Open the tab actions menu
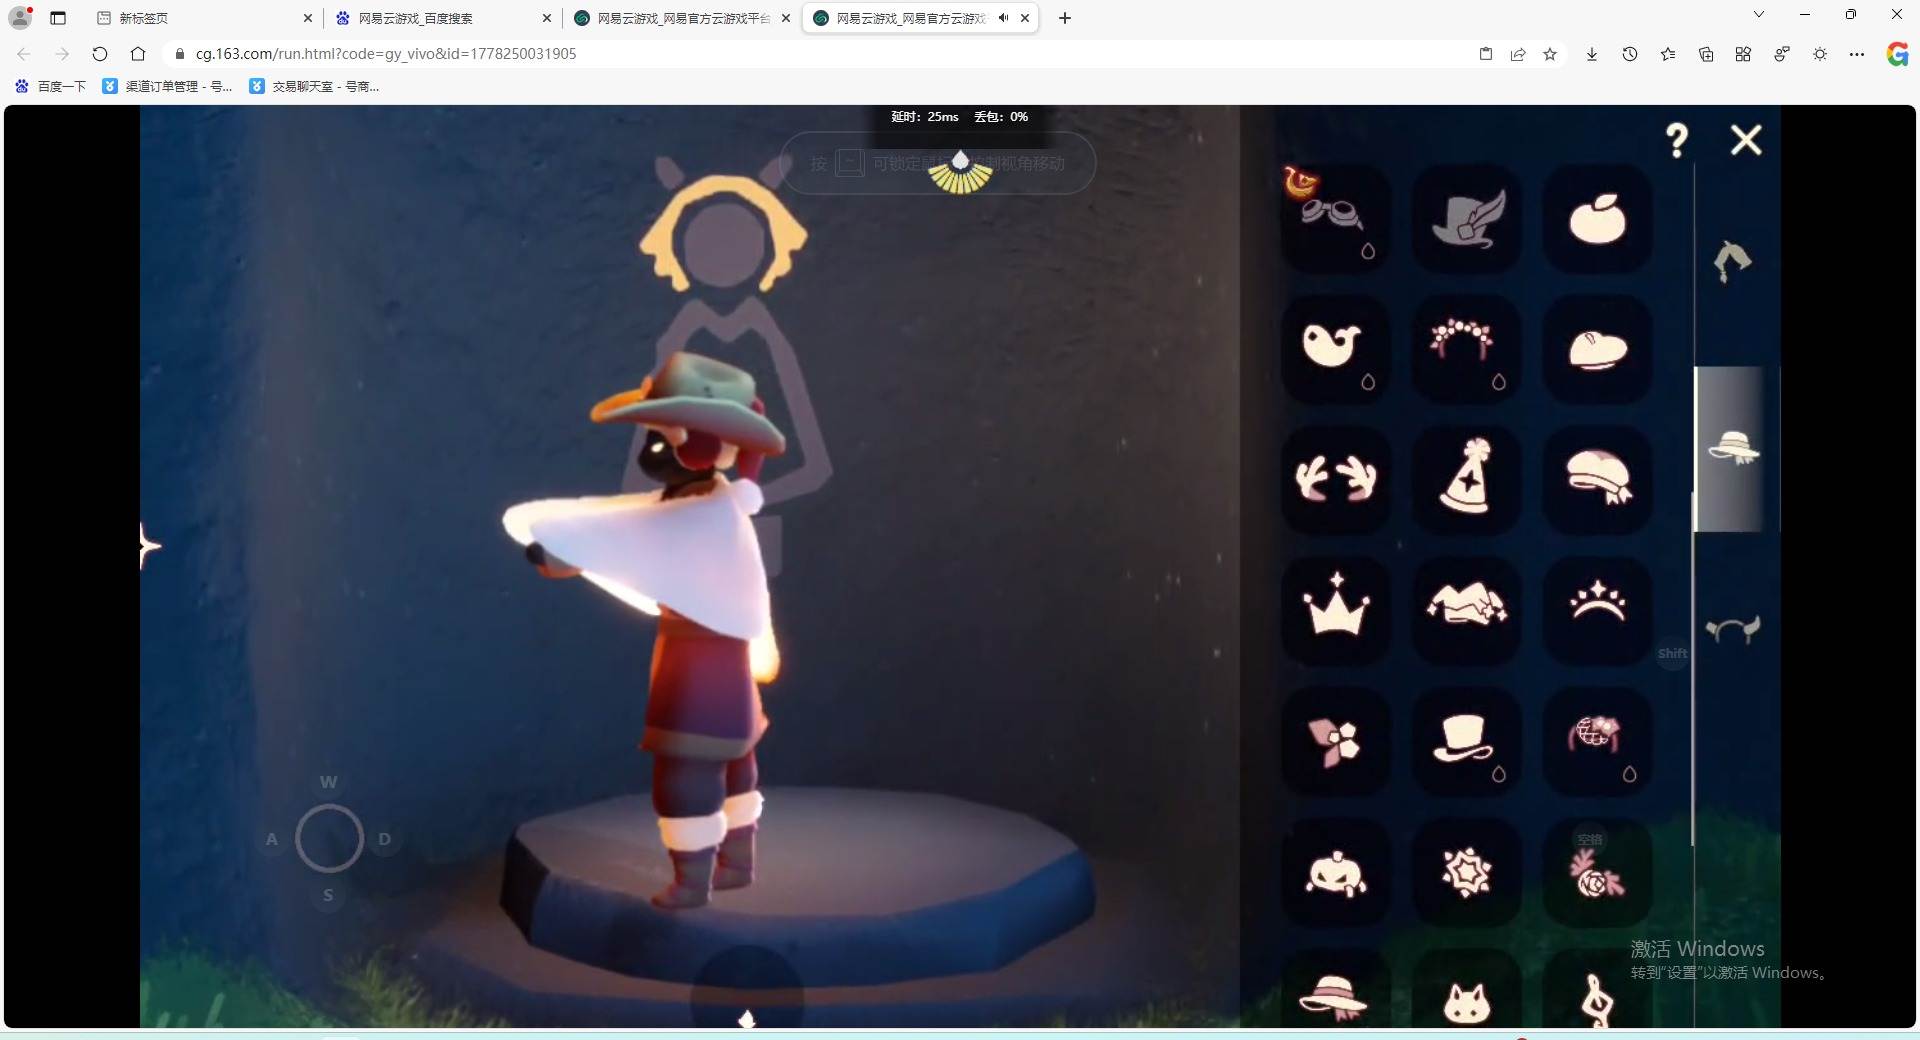Viewport: 1920px width, 1040px height. coord(58,18)
